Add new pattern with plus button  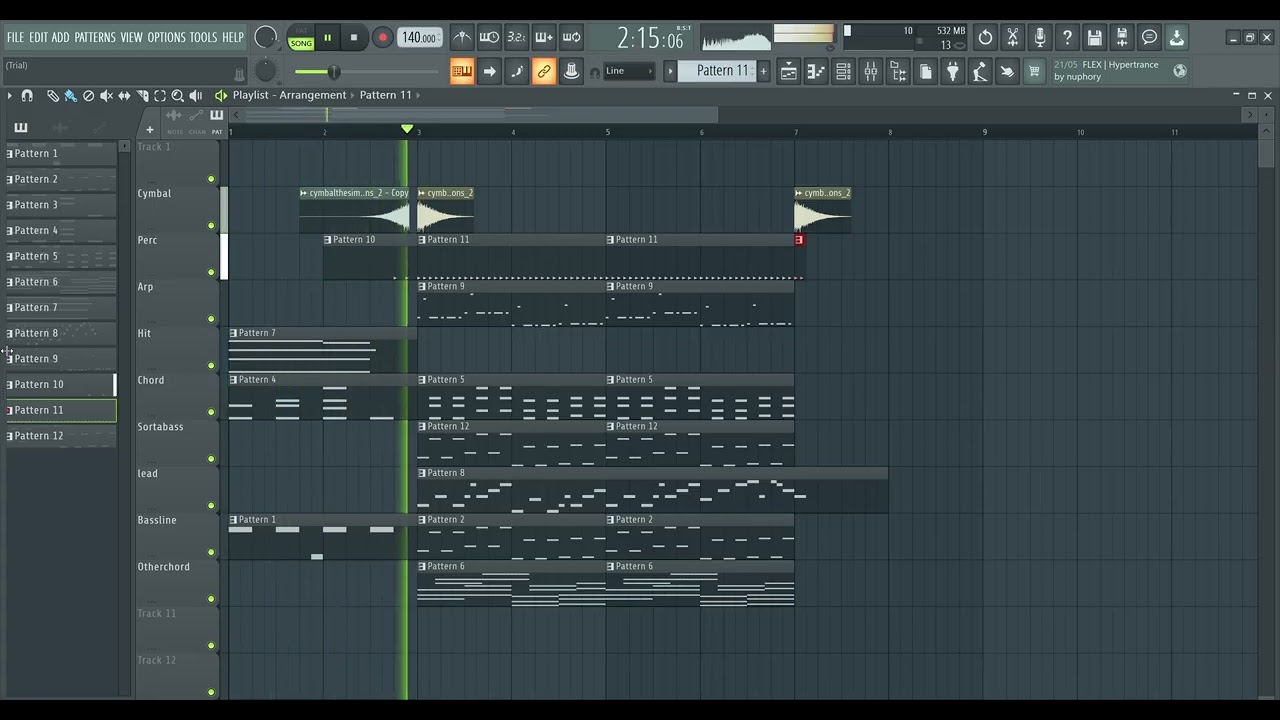tap(763, 71)
